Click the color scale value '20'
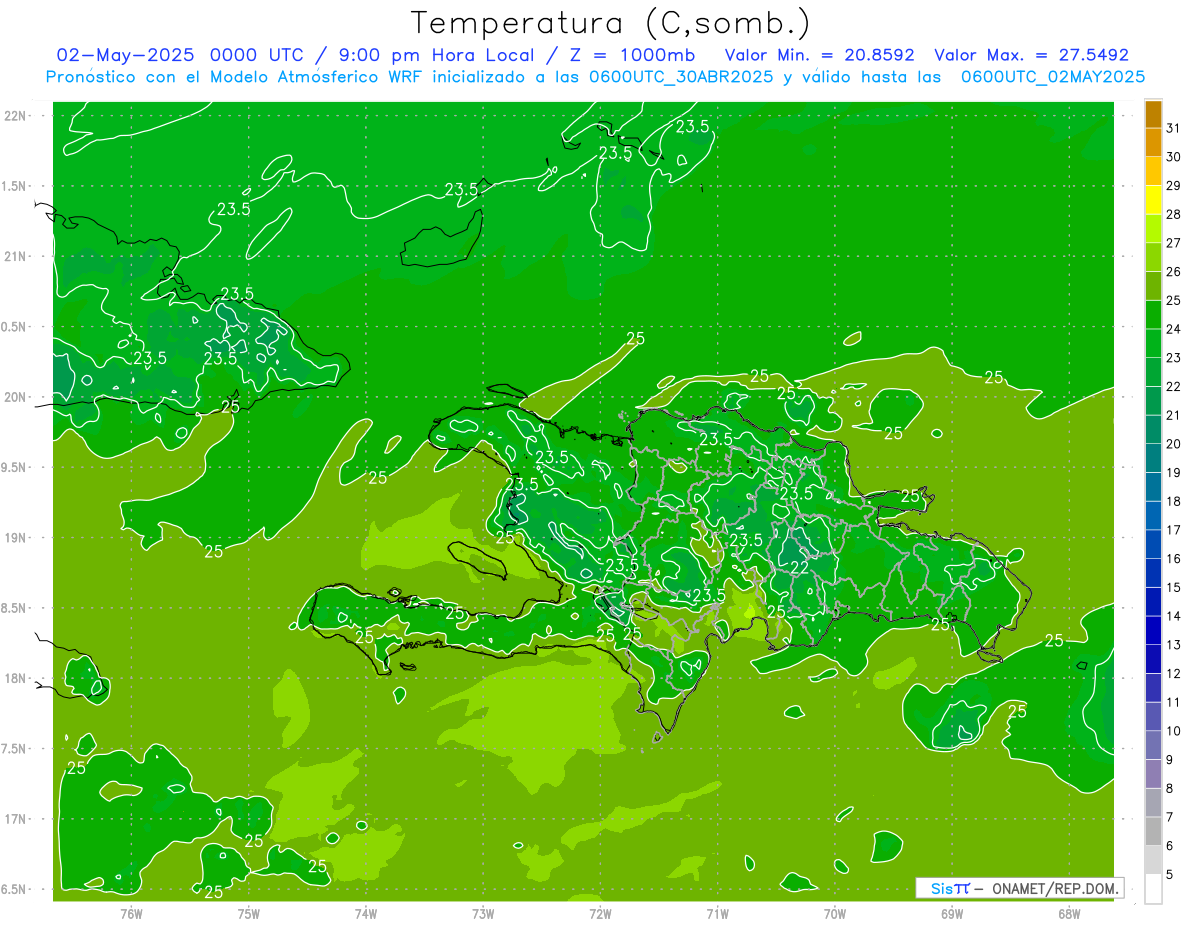The width and height of the screenshot is (1200, 927). [x=1173, y=444]
